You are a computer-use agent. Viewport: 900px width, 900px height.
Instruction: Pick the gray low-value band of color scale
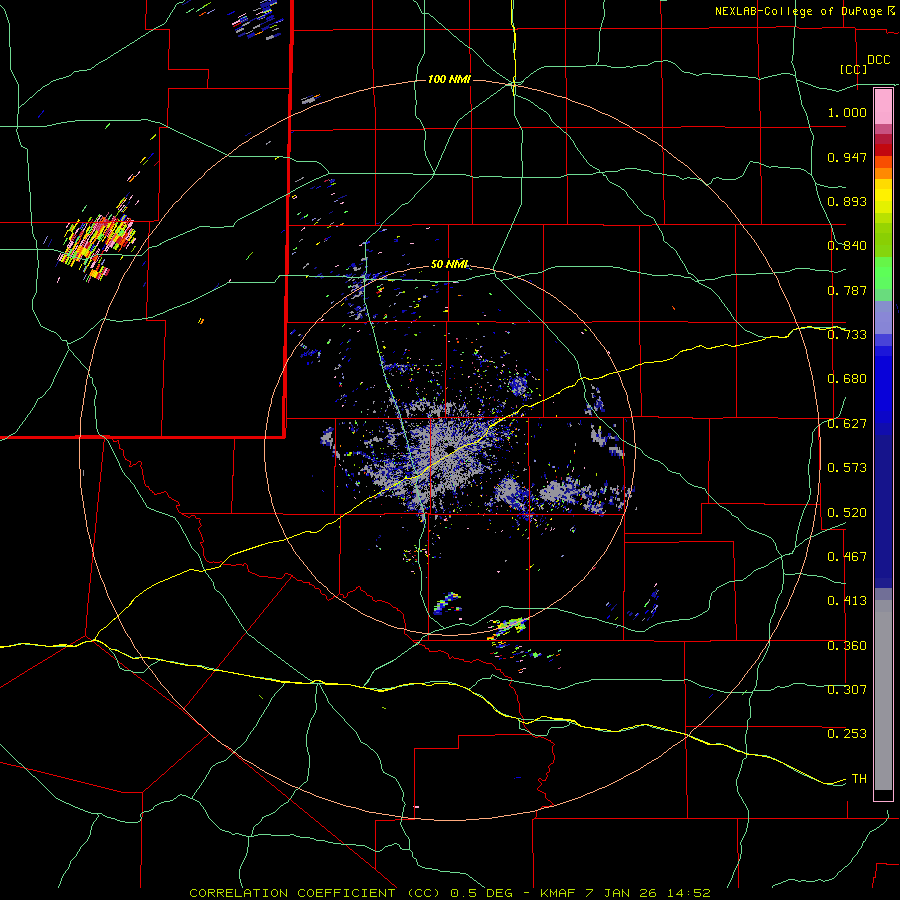click(x=883, y=695)
